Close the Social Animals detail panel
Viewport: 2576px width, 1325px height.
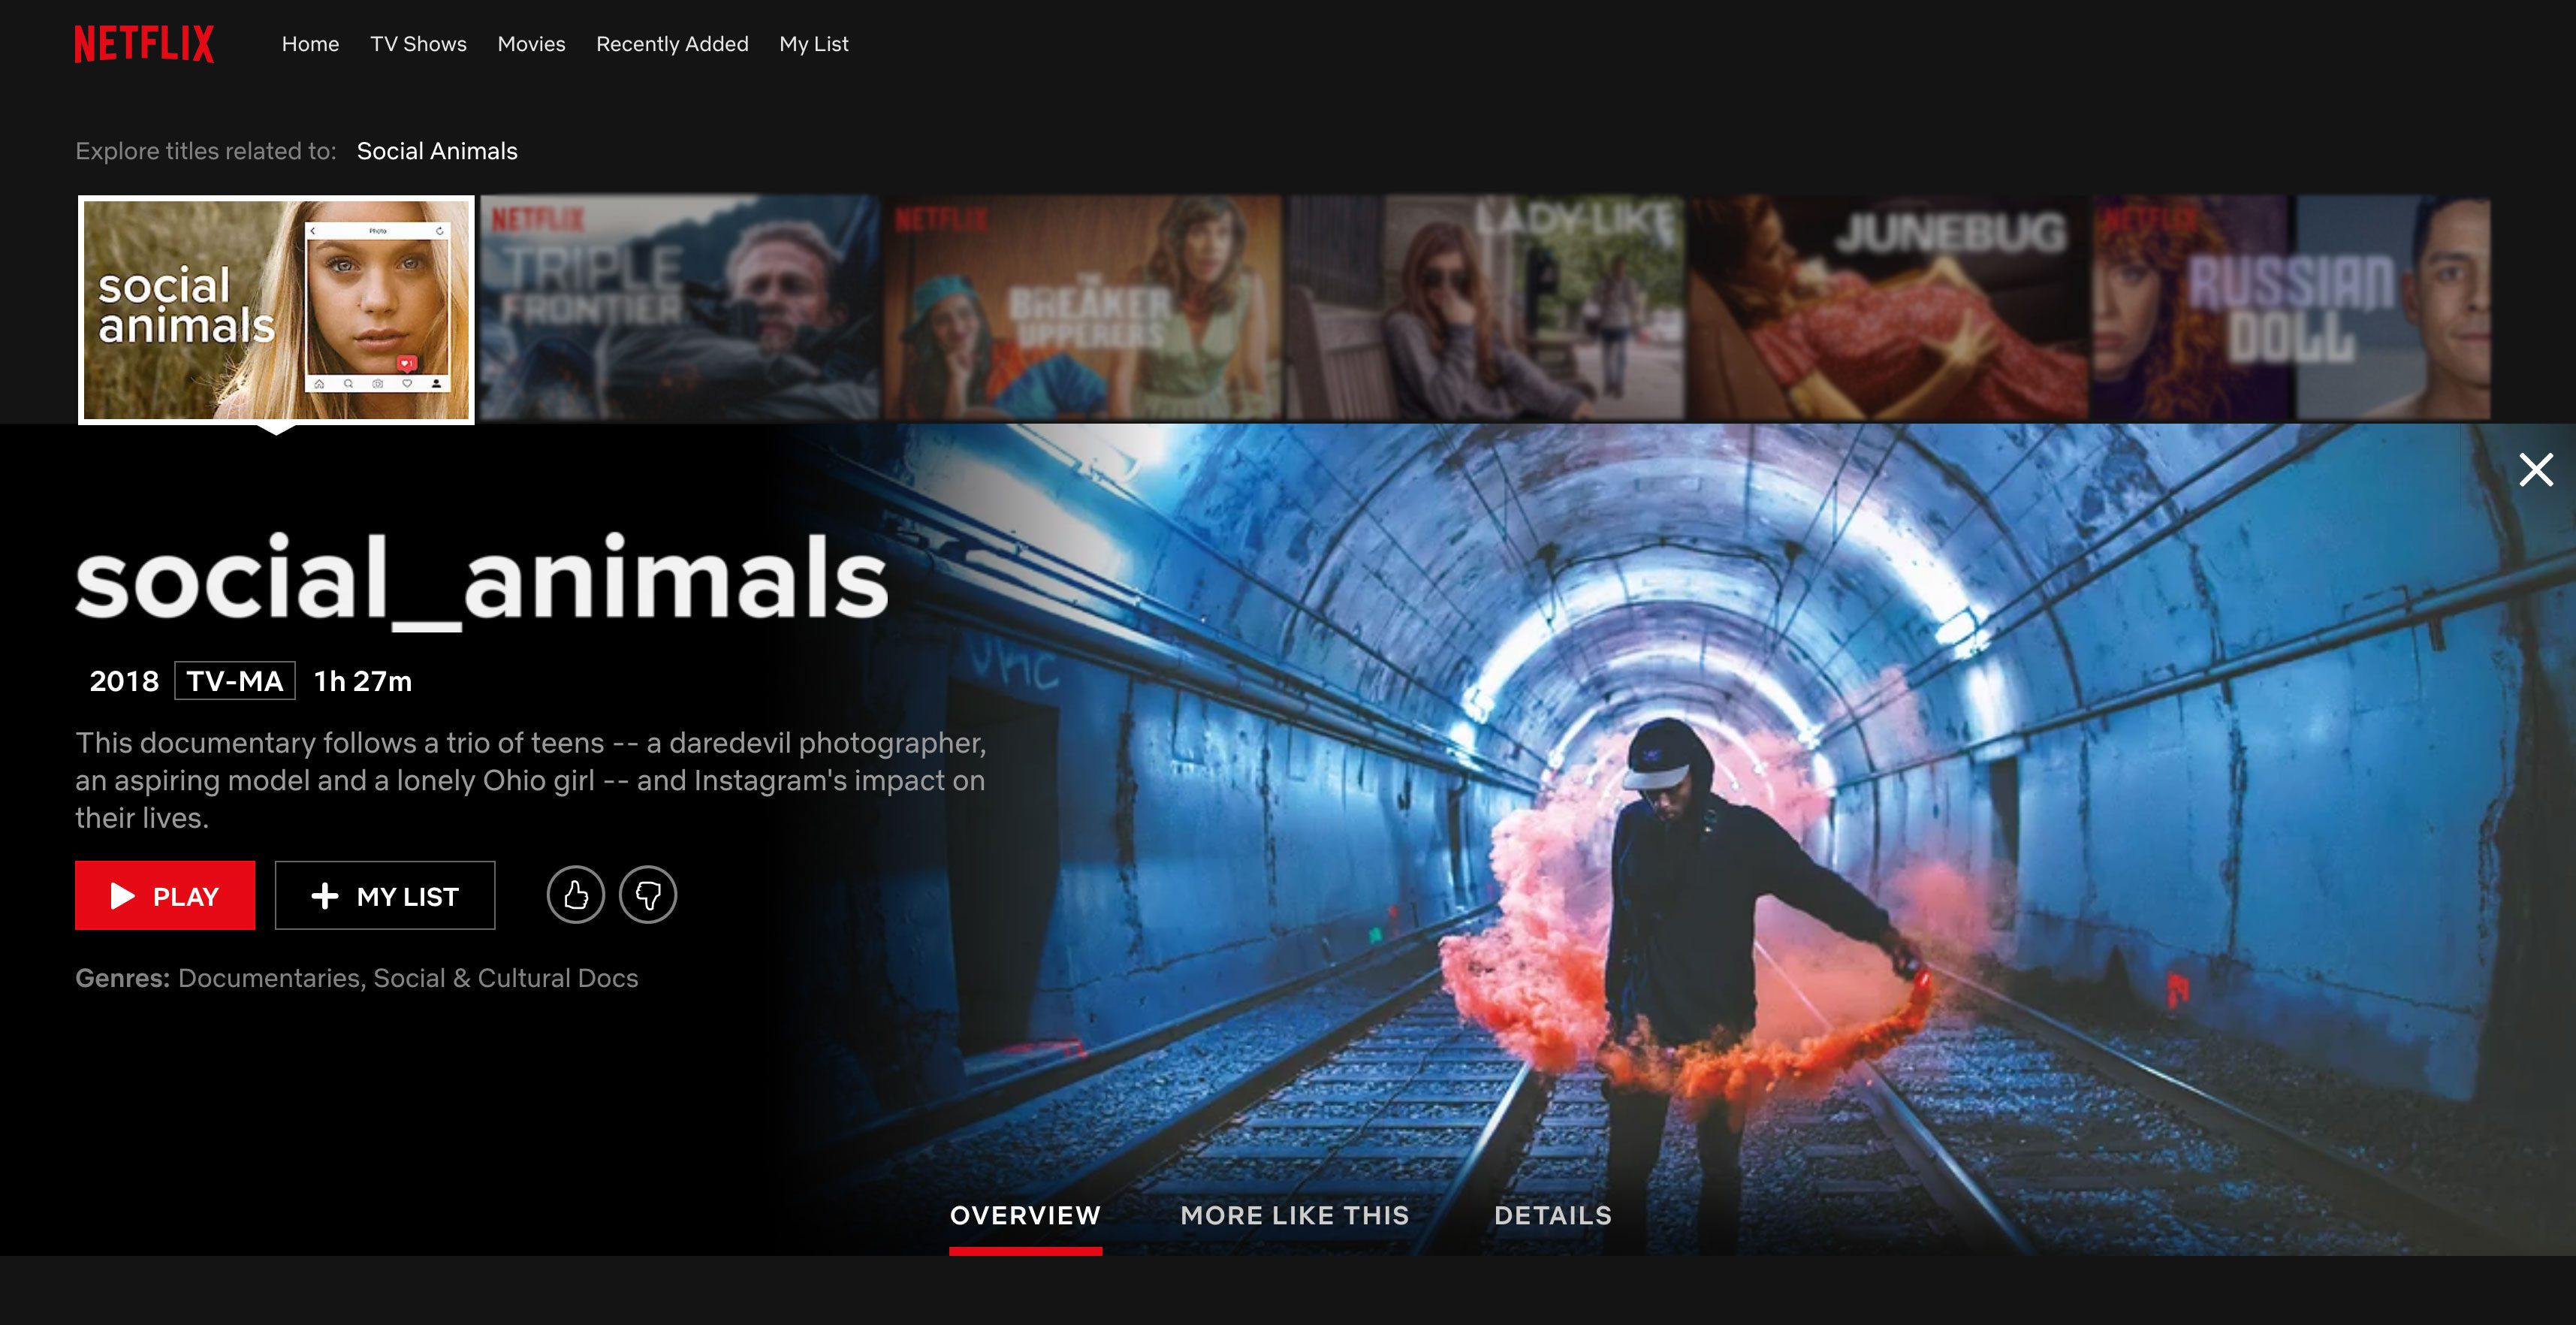pyautogui.click(x=2535, y=469)
